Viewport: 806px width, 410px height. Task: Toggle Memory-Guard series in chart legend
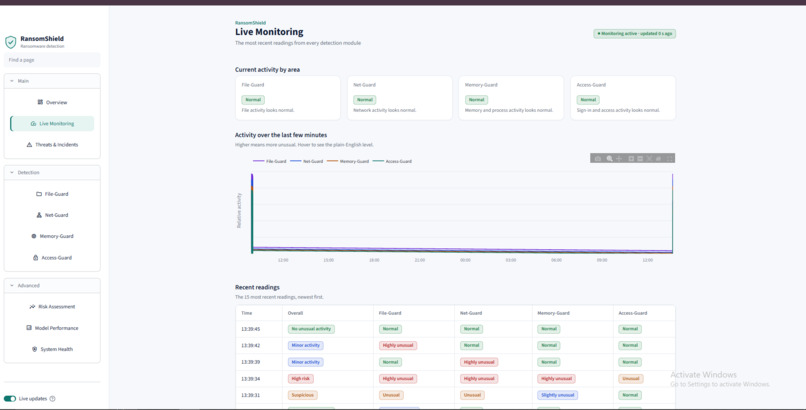click(x=348, y=161)
